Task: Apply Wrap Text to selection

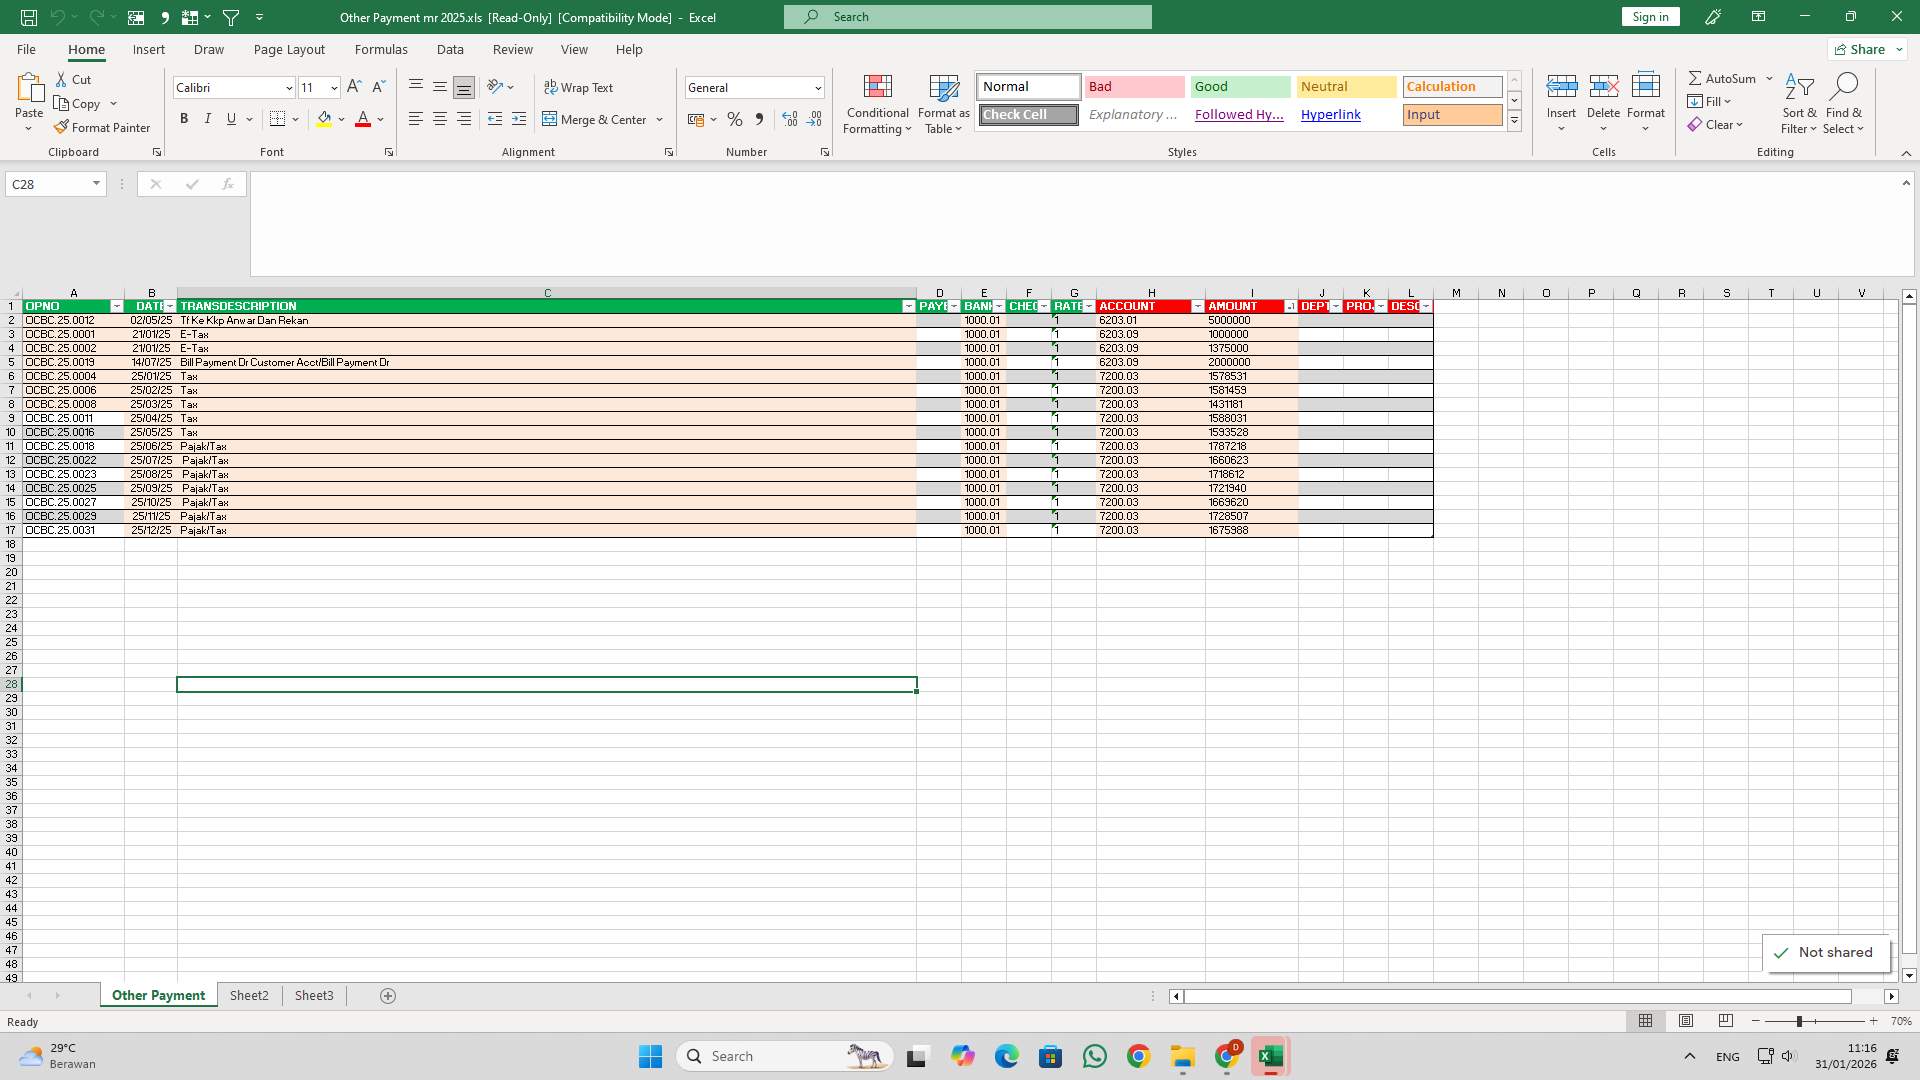Action: pyautogui.click(x=580, y=87)
